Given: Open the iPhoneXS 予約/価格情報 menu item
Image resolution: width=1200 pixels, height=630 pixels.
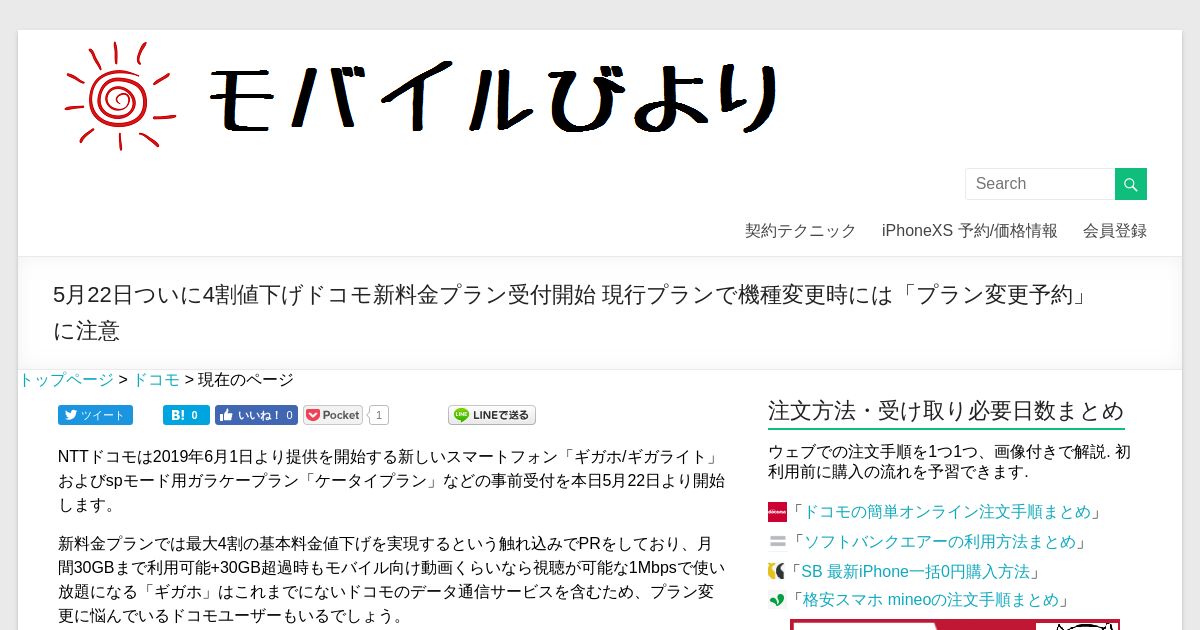Looking at the screenshot, I should tap(969, 231).
